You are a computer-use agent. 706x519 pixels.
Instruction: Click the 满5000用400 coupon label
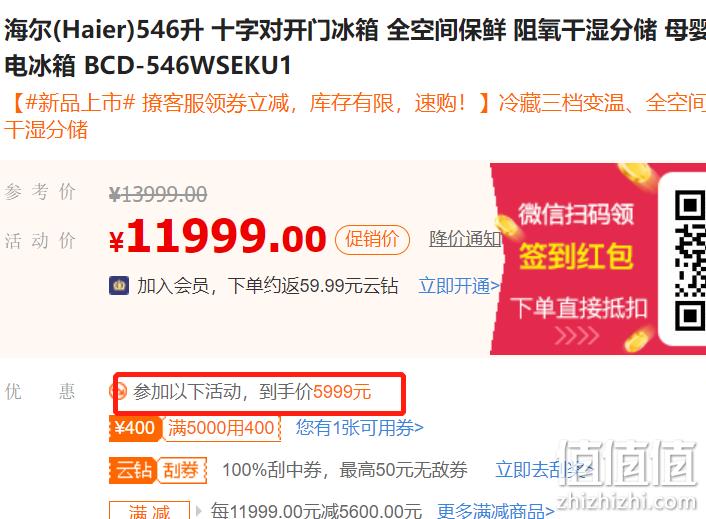click(221, 428)
